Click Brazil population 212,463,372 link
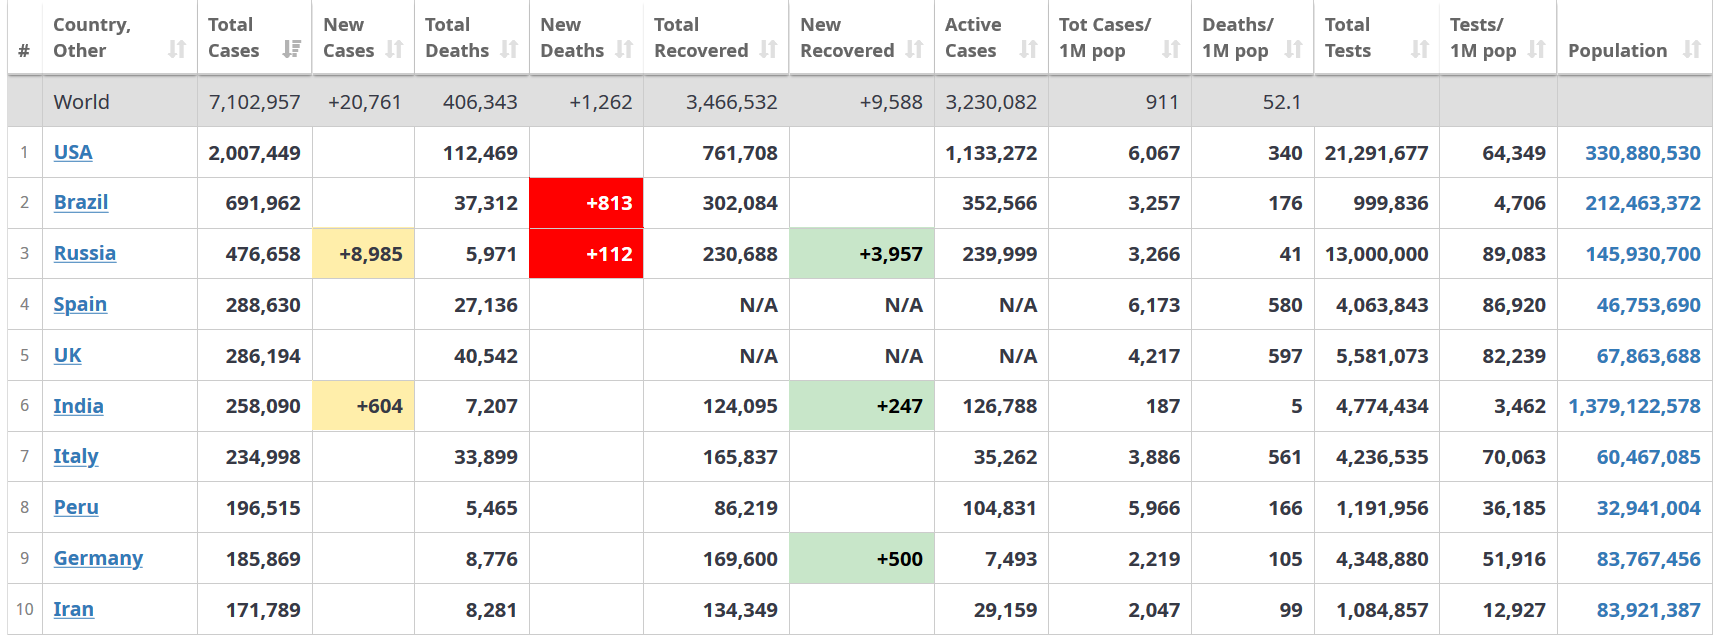 1643,203
